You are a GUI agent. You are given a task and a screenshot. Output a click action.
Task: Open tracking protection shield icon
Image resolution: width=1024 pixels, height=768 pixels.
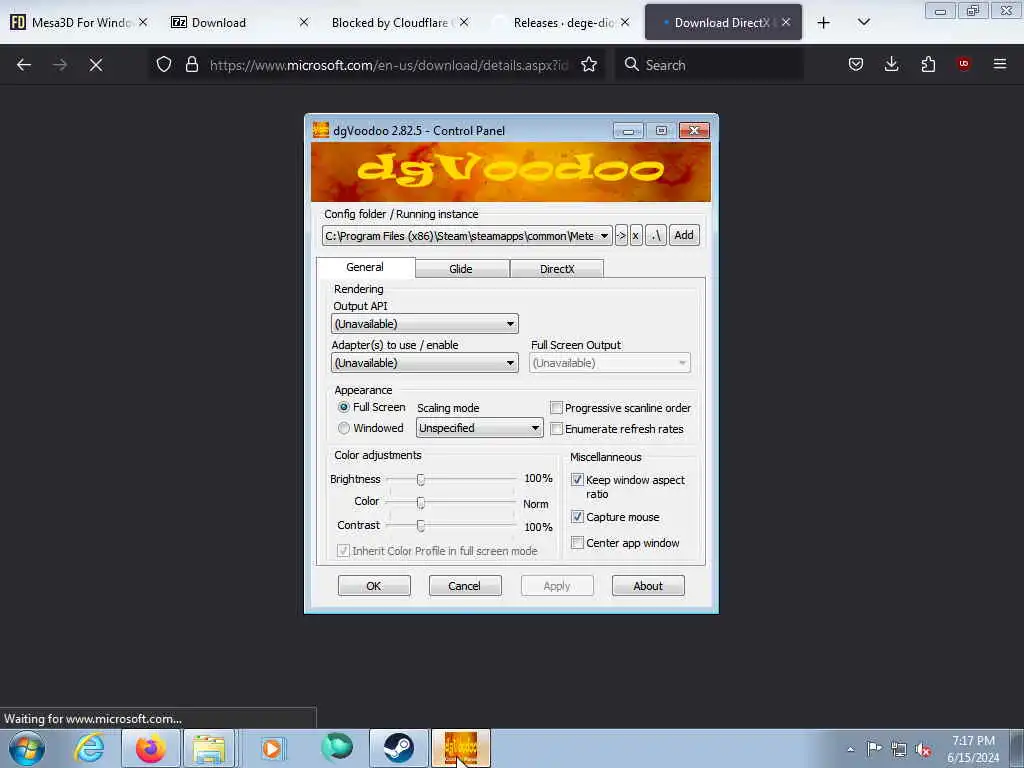click(x=164, y=64)
